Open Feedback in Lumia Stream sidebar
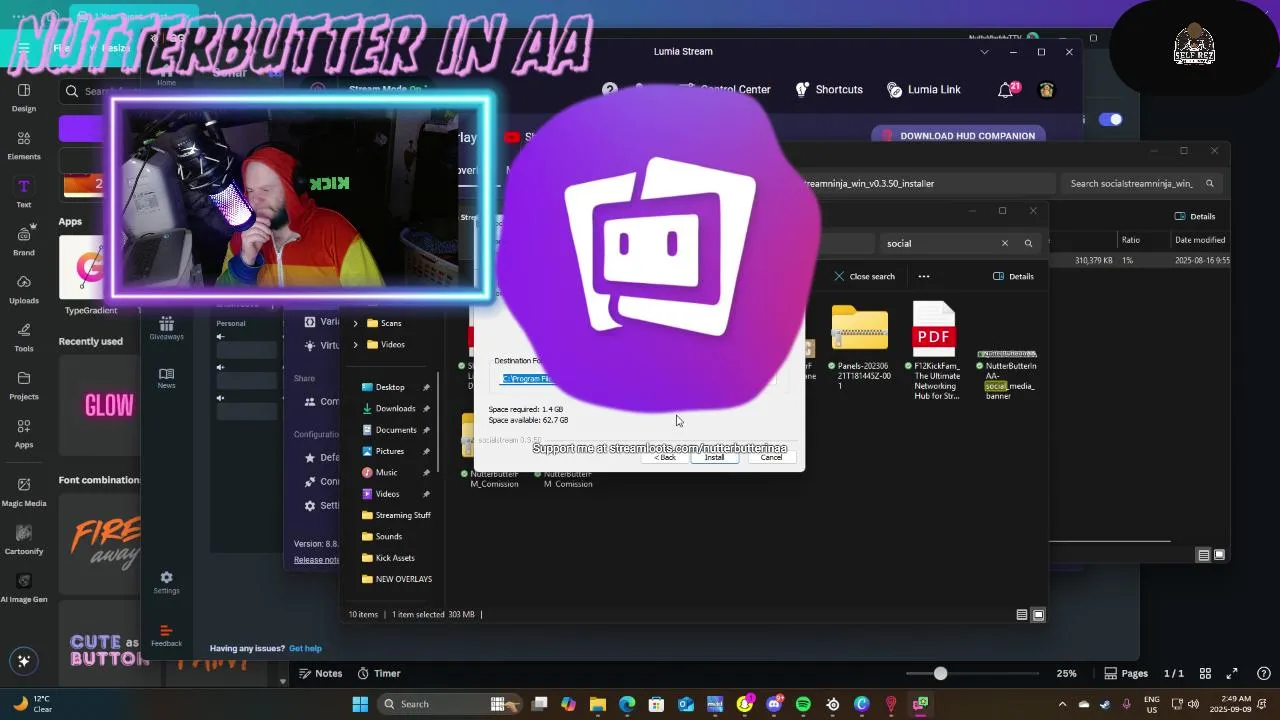Image resolution: width=1280 pixels, height=720 pixels. pos(166,635)
